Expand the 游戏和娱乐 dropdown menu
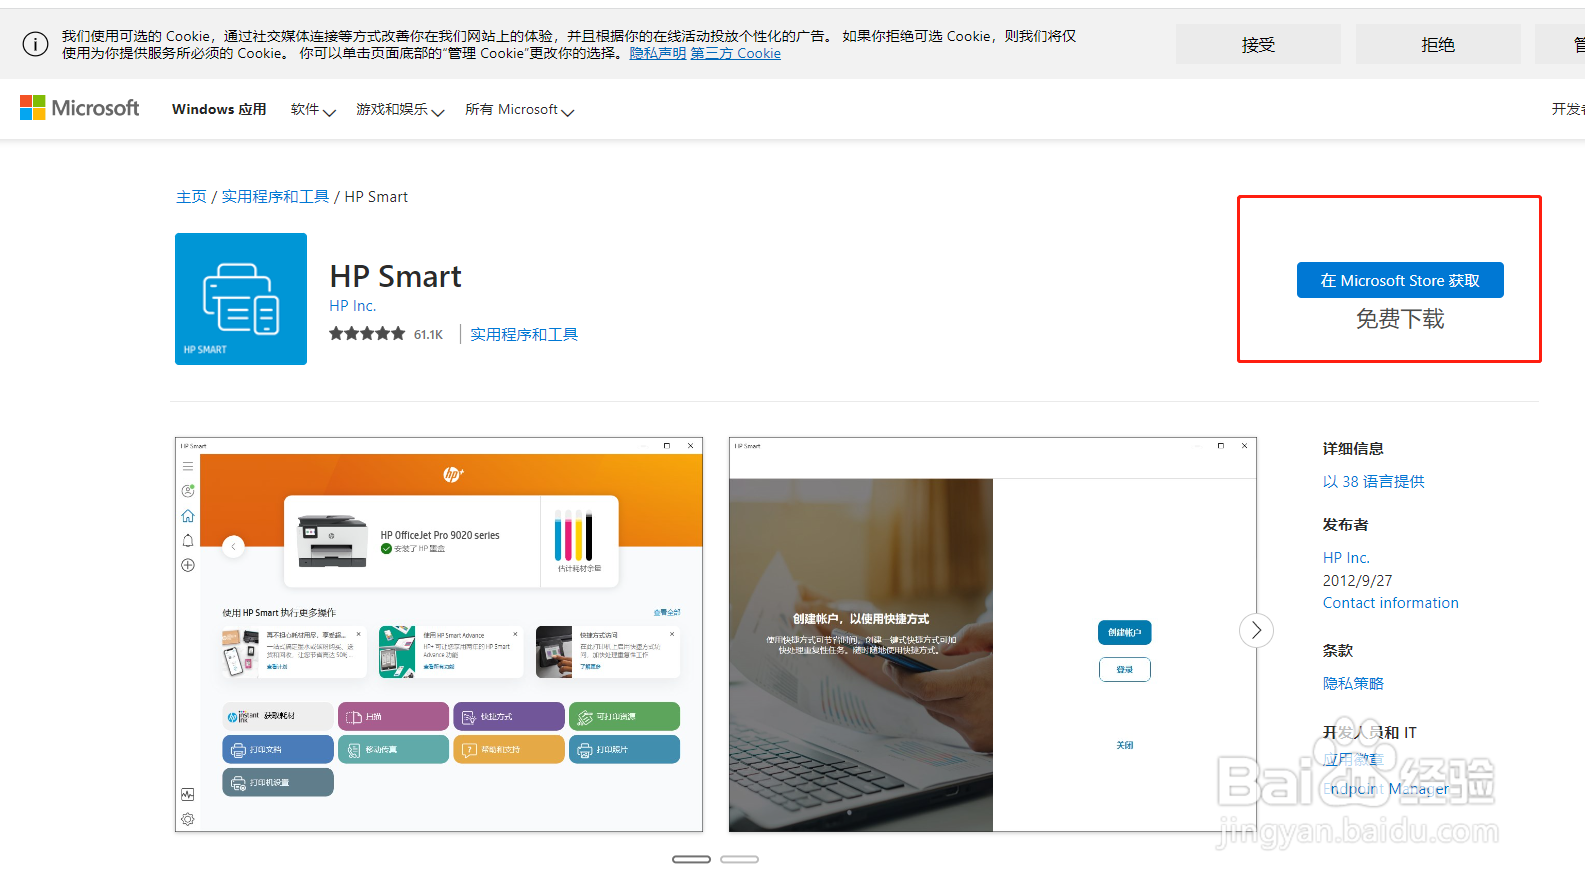The height and width of the screenshot is (885, 1585). [x=400, y=110]
